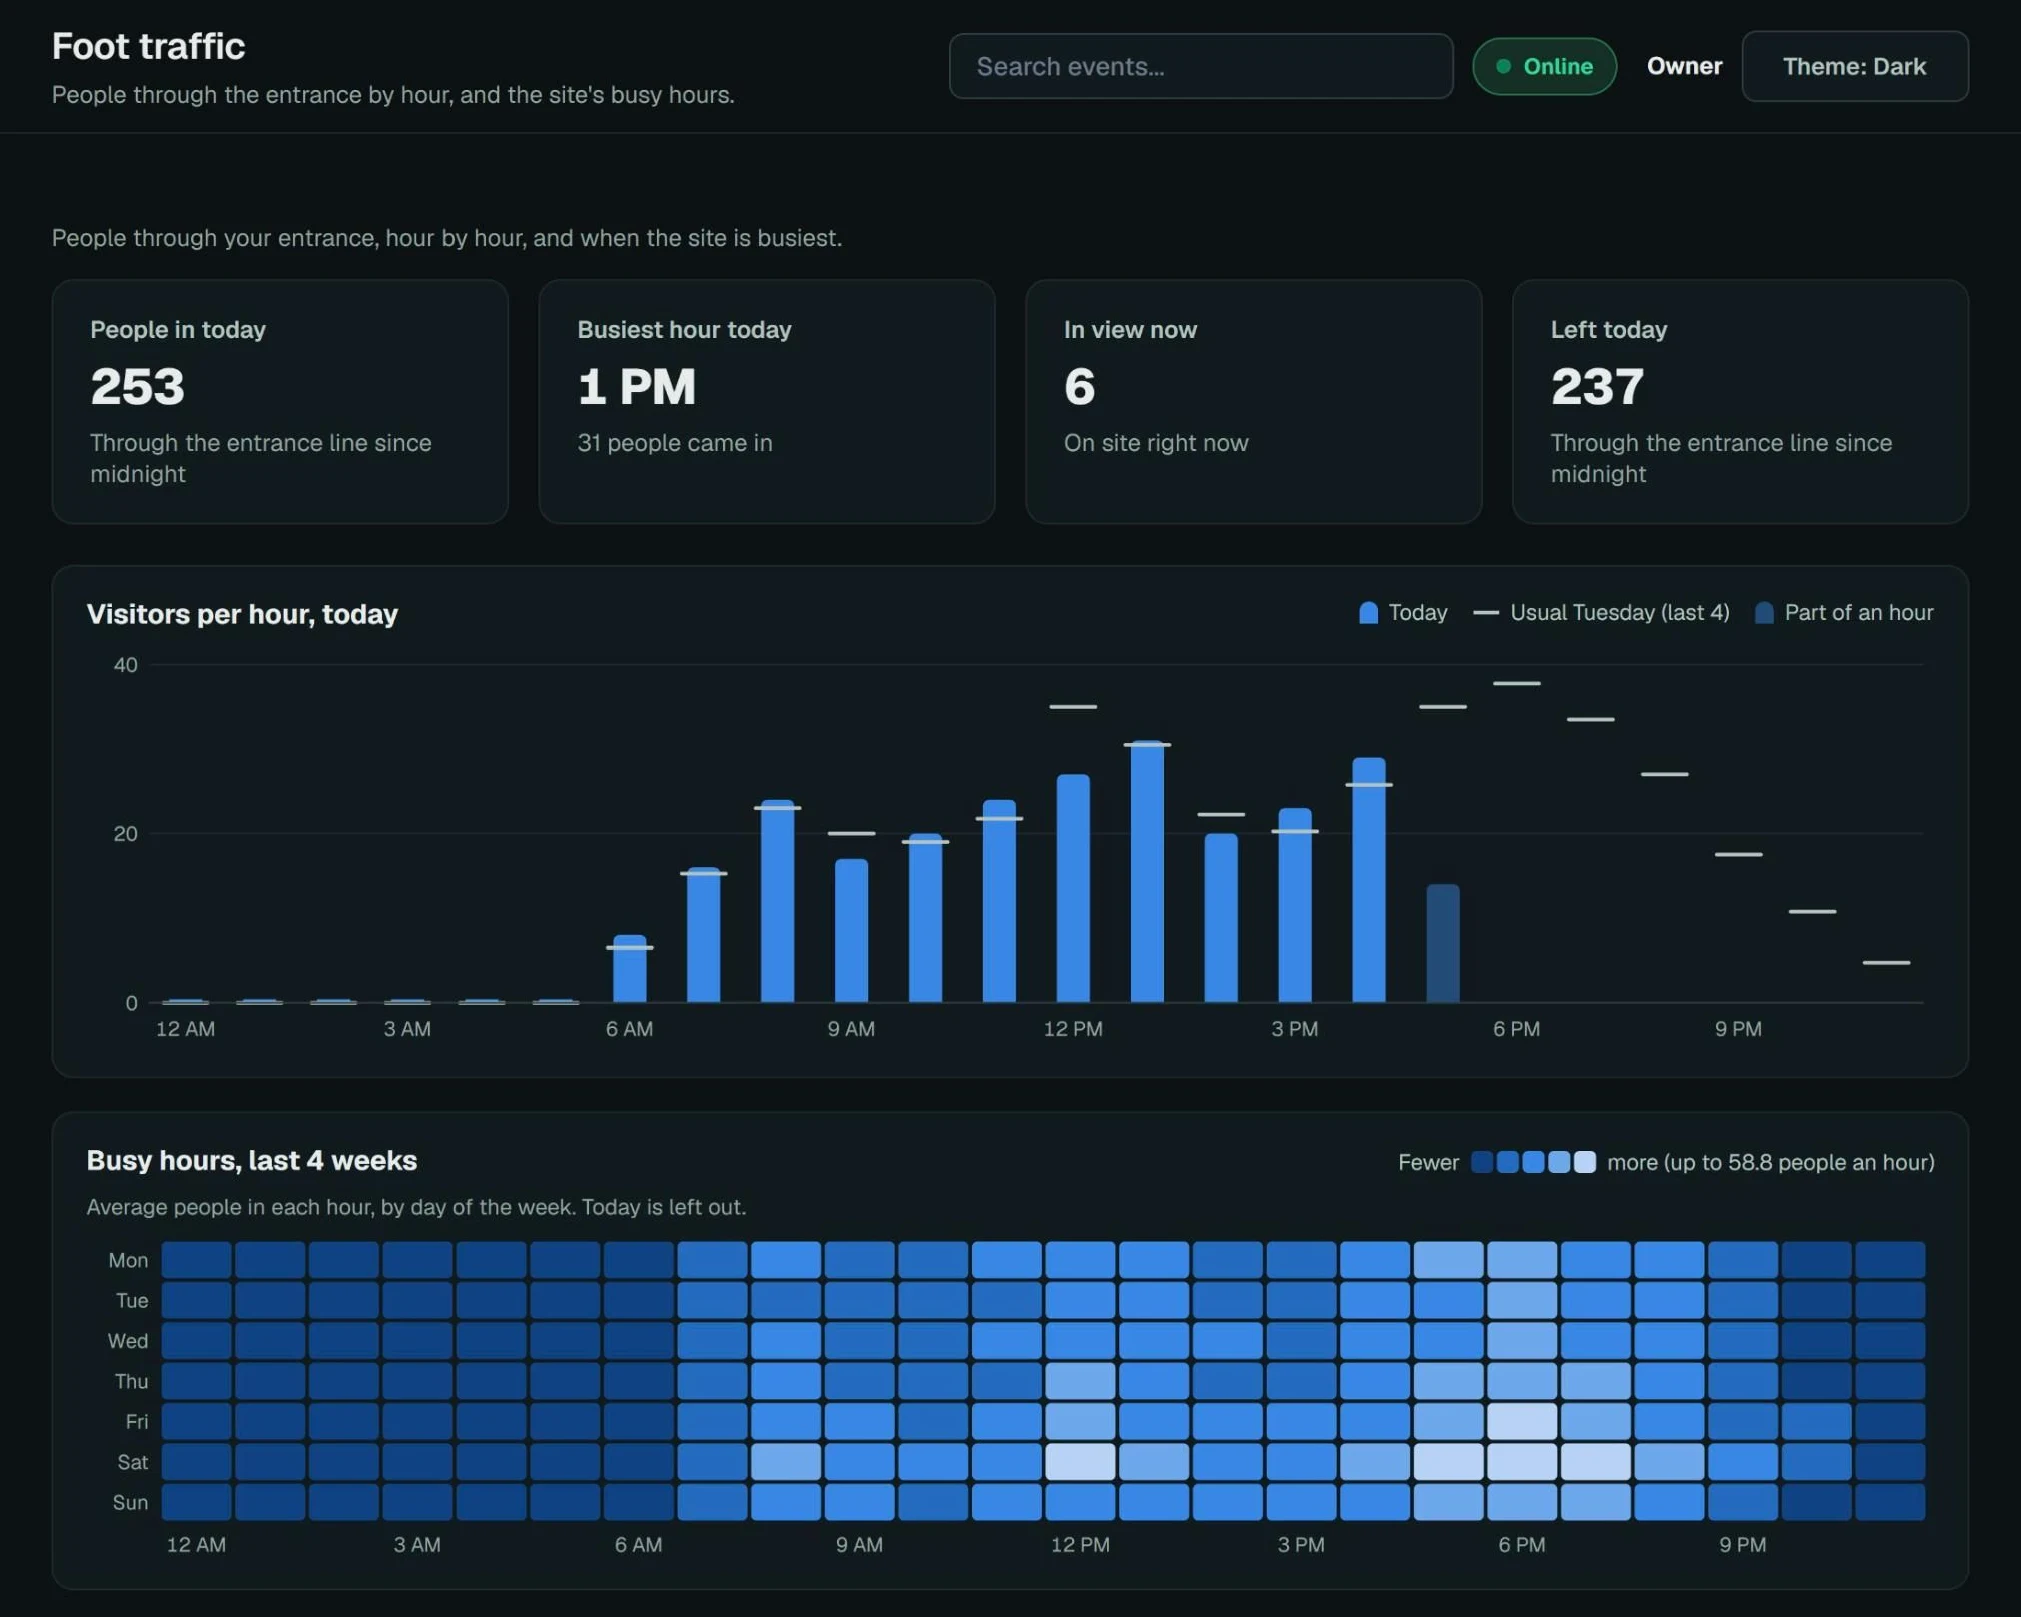
Task: Click the darkest Fewer legend swatch
Action: click(1481, 1162)
